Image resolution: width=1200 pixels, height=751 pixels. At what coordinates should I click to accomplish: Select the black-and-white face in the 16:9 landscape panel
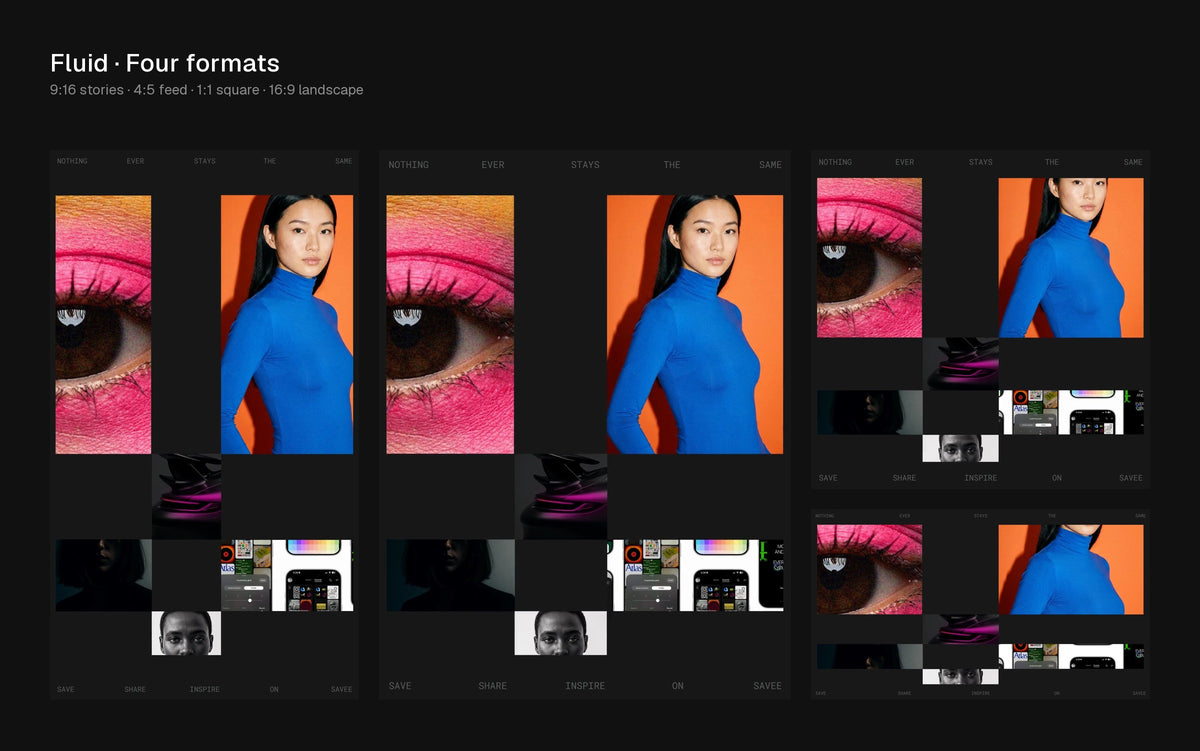click(x=961, y=676)
